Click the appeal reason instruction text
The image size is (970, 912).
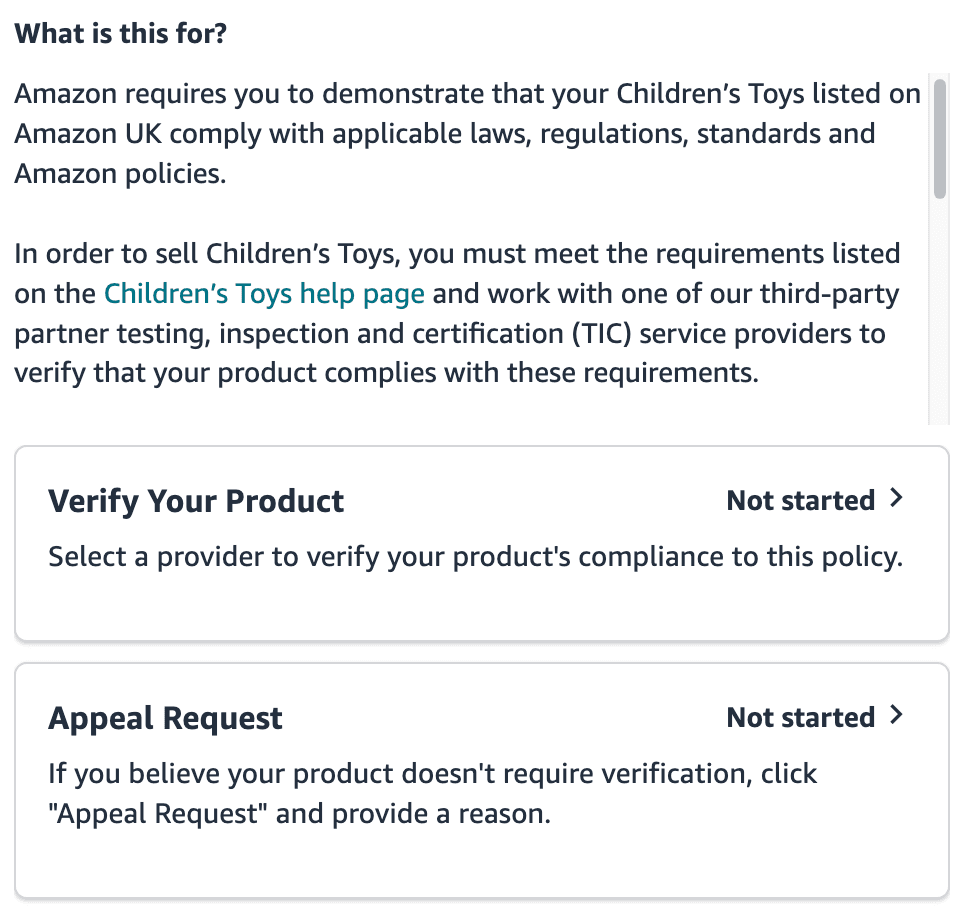(x=433, y=793)
